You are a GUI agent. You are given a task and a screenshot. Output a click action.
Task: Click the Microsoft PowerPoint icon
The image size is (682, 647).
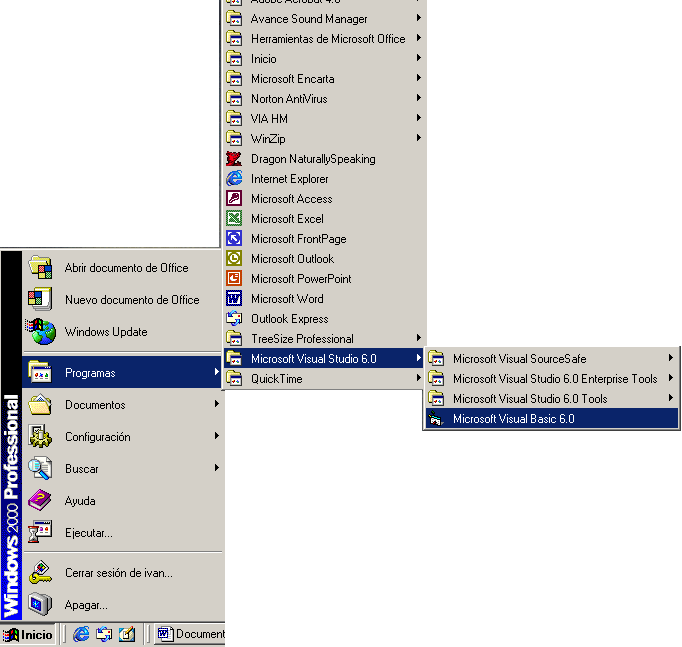pos(234,279)
